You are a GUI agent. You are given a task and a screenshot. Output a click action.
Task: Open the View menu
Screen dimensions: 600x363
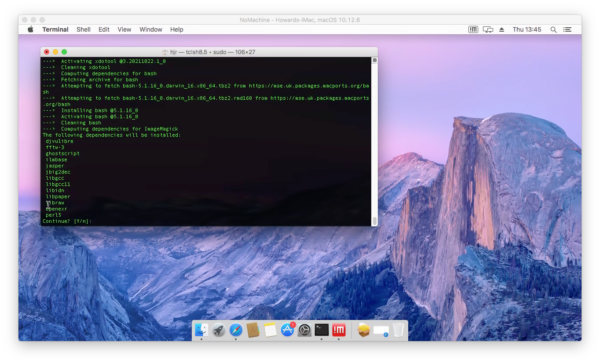(124, 29)
